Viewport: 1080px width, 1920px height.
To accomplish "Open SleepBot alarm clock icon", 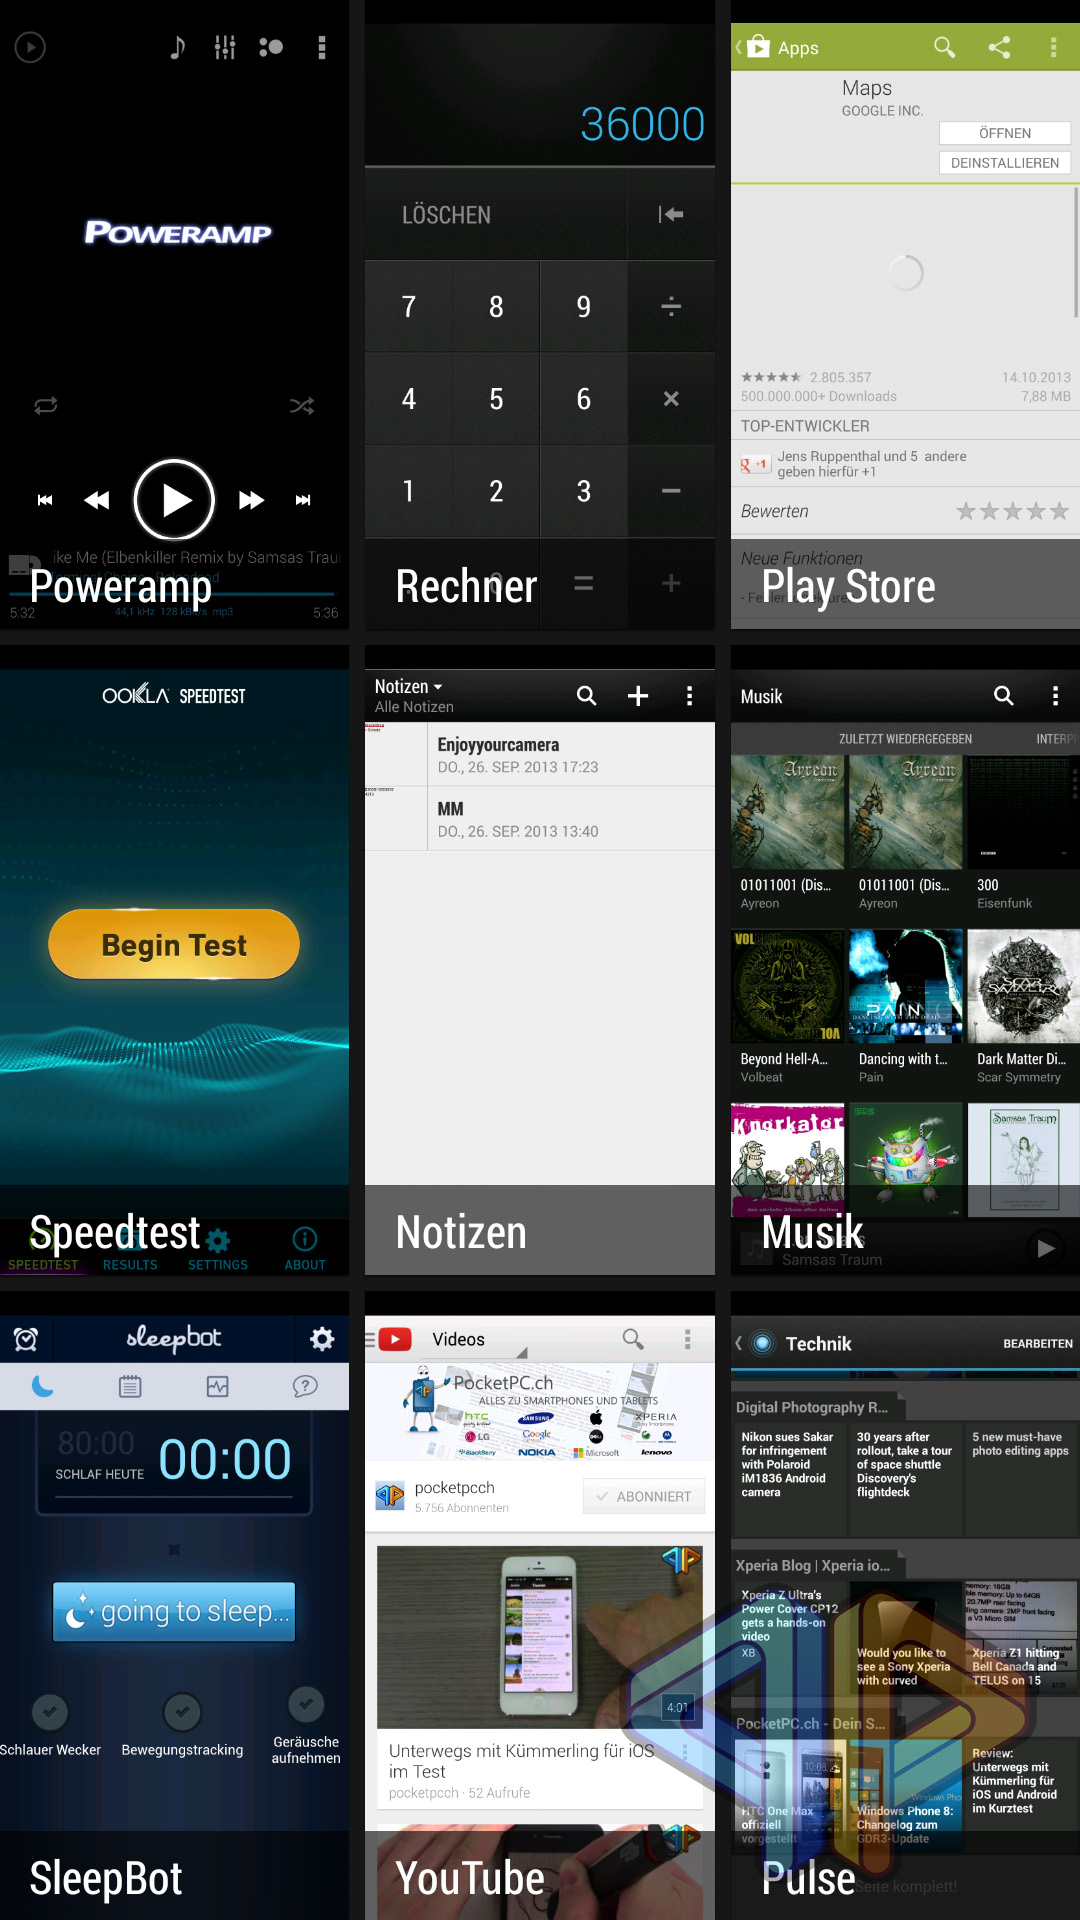I will 26,1339.
